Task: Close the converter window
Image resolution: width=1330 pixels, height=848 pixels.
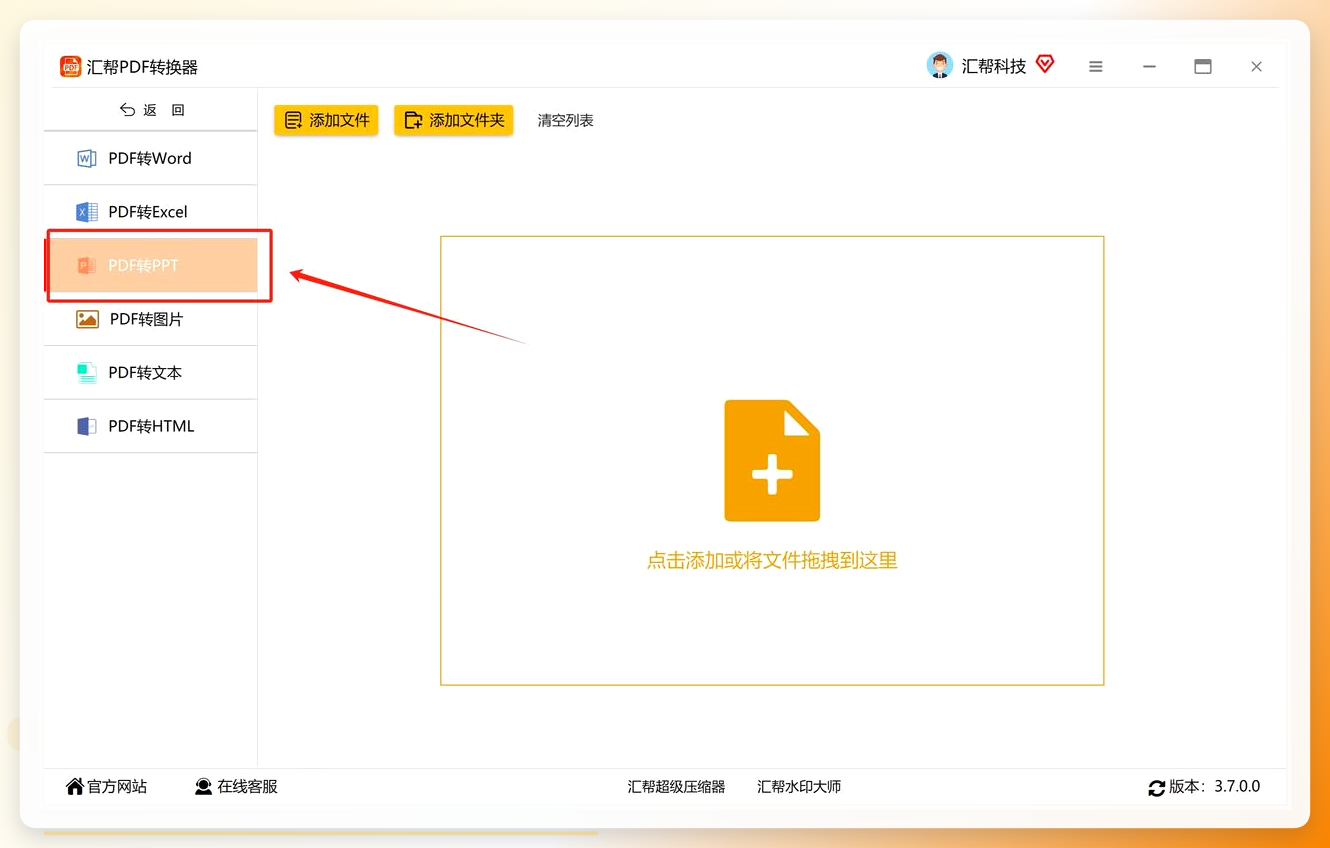Action: [x=1257, y=67]
